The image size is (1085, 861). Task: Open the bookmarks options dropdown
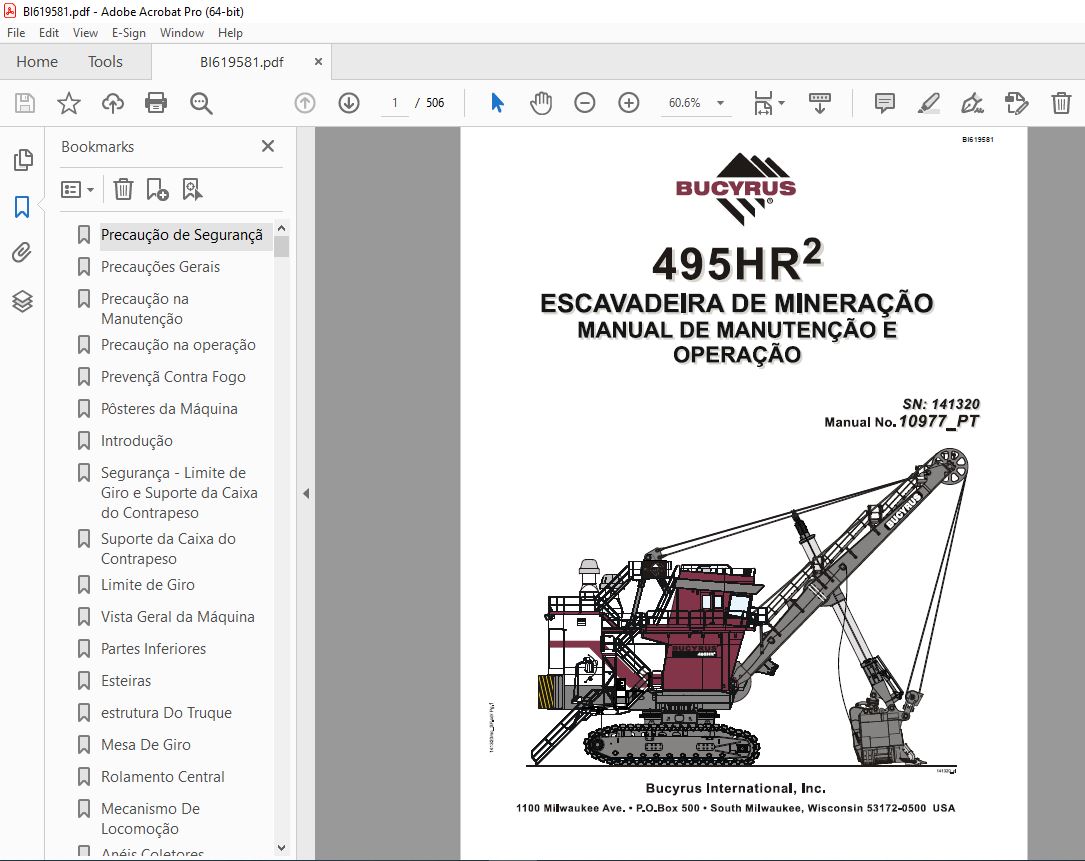[x=78, y=189]
